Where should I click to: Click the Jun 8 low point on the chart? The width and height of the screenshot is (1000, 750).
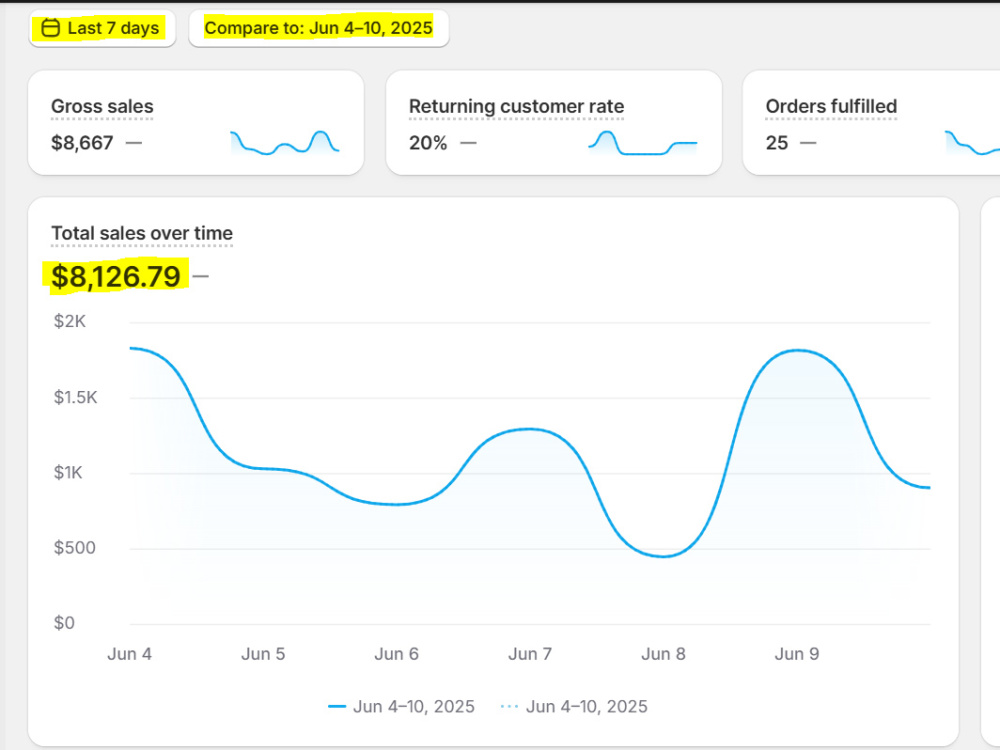click(x=663, y=556)
